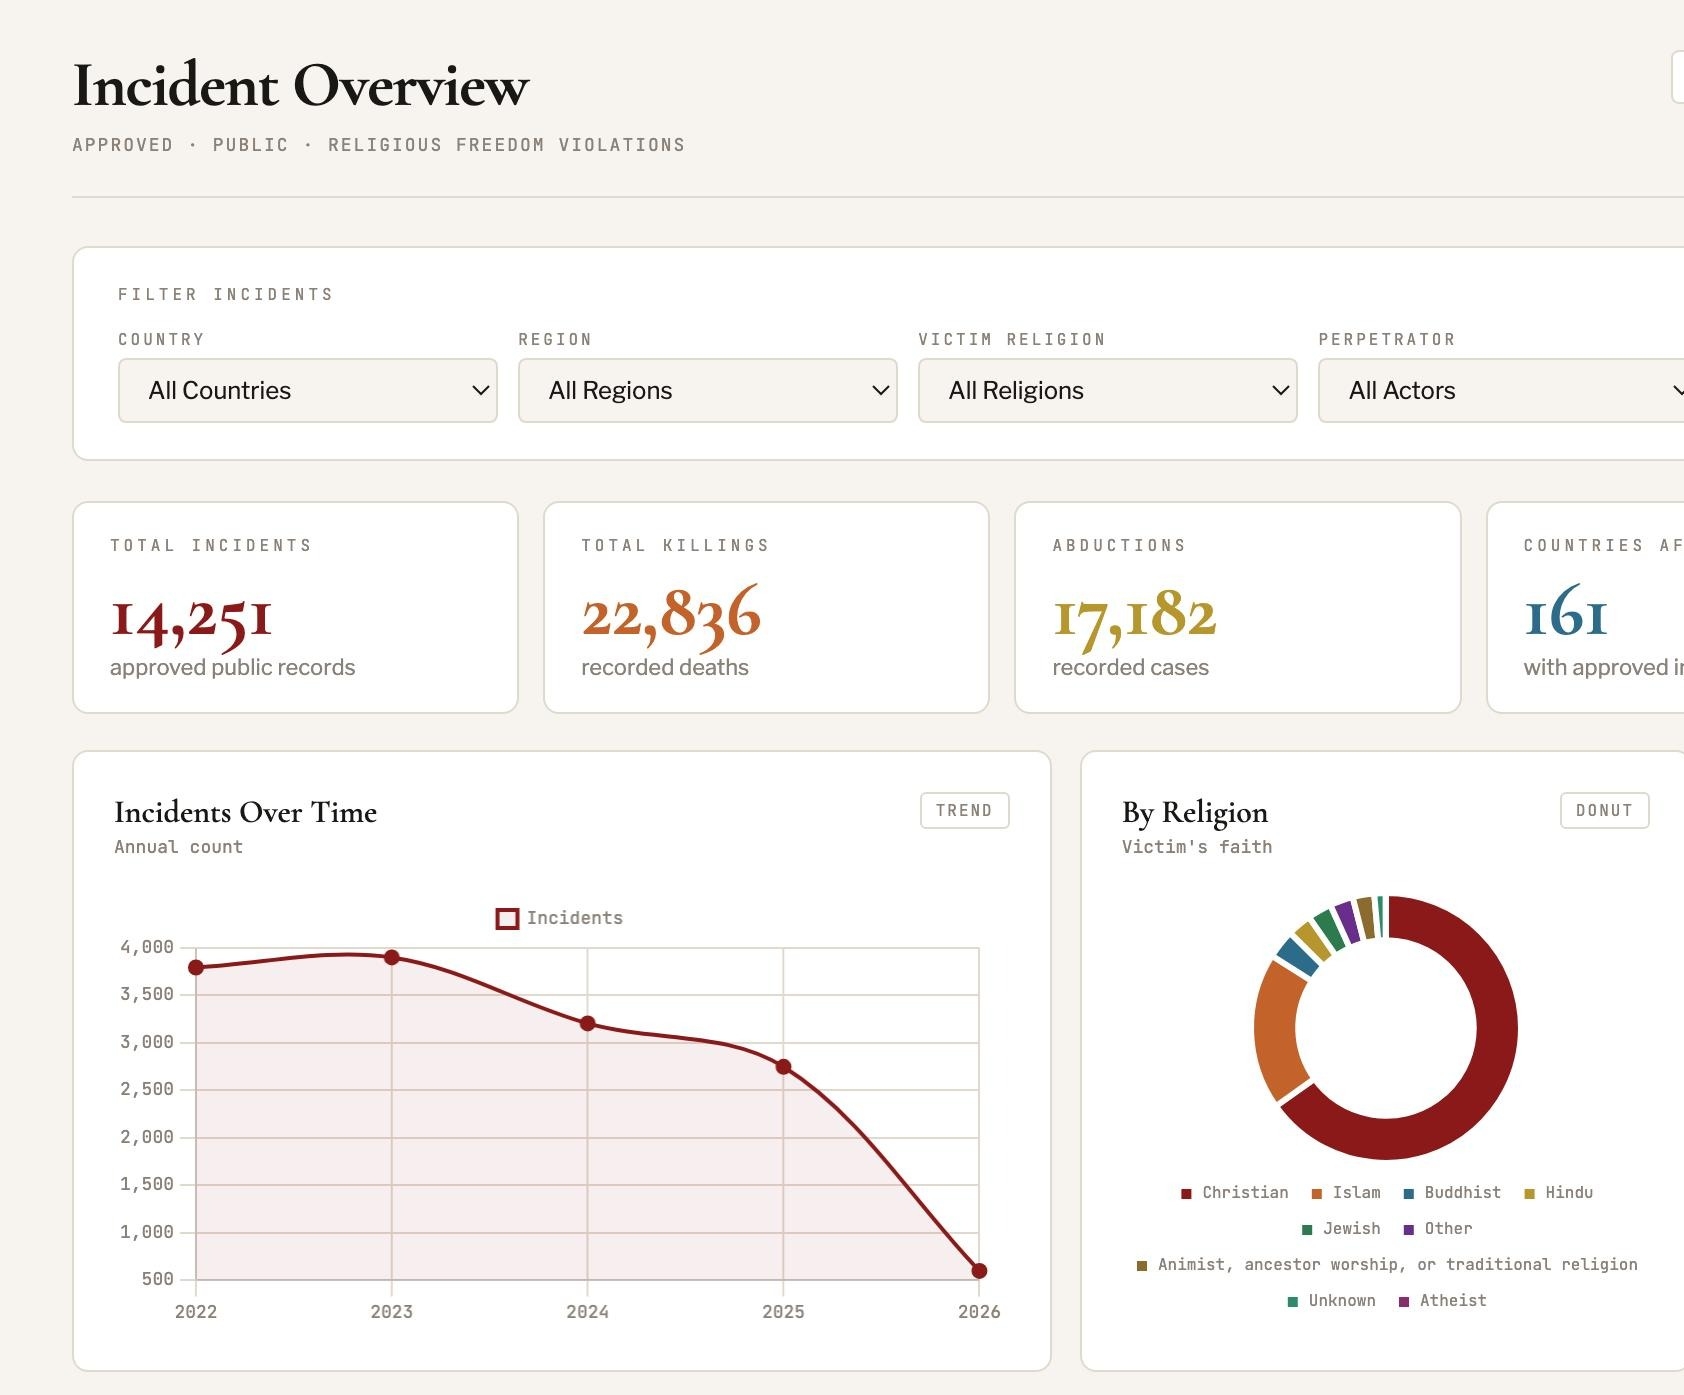Click the 2026 data point on line chart
The width and height of the screenshot is (1684, 1395).
pyautogui.click(x=979, y=1271)
